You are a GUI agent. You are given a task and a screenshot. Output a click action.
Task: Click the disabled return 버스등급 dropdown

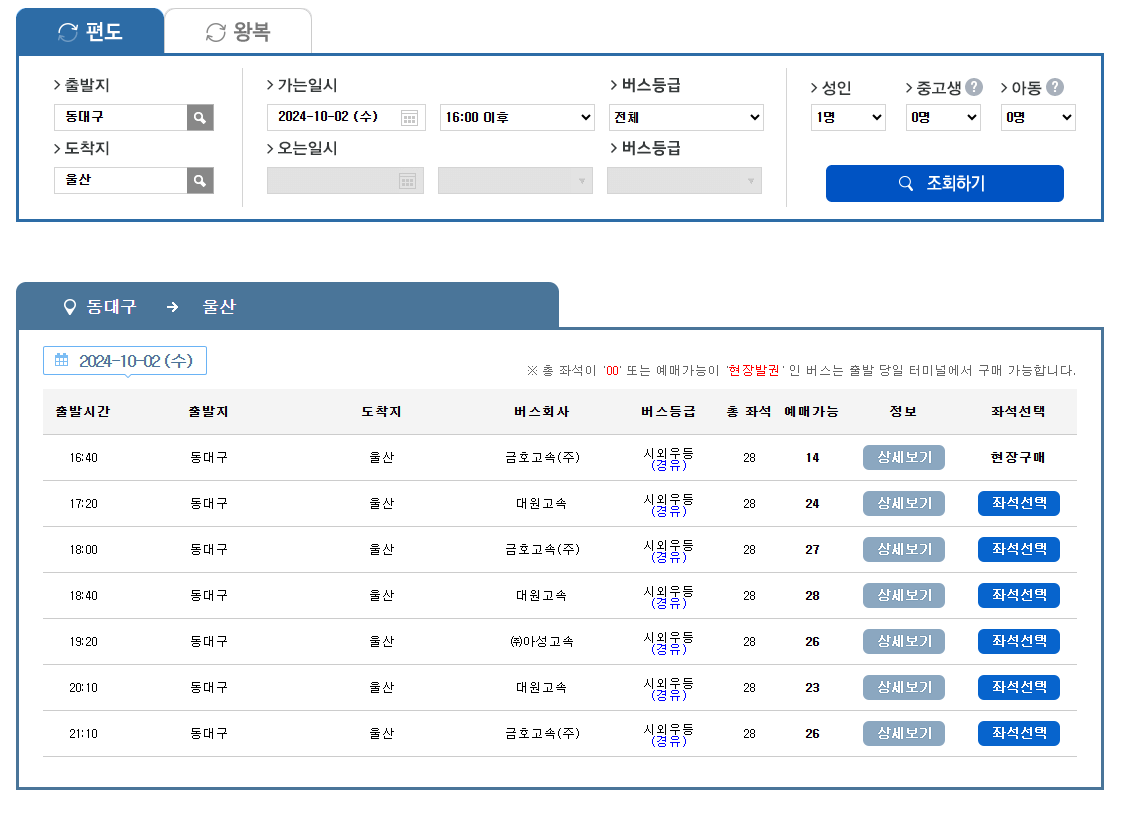685,180
